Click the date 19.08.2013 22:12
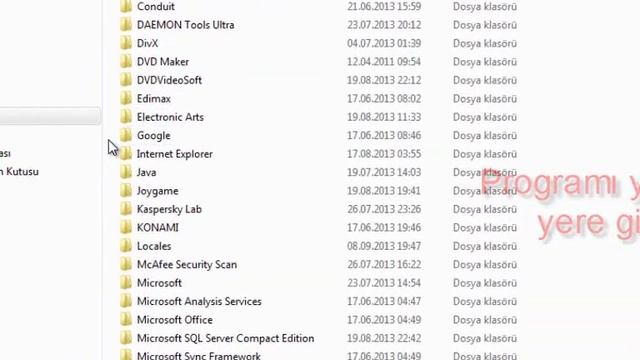640x360 pixels. 384,80
